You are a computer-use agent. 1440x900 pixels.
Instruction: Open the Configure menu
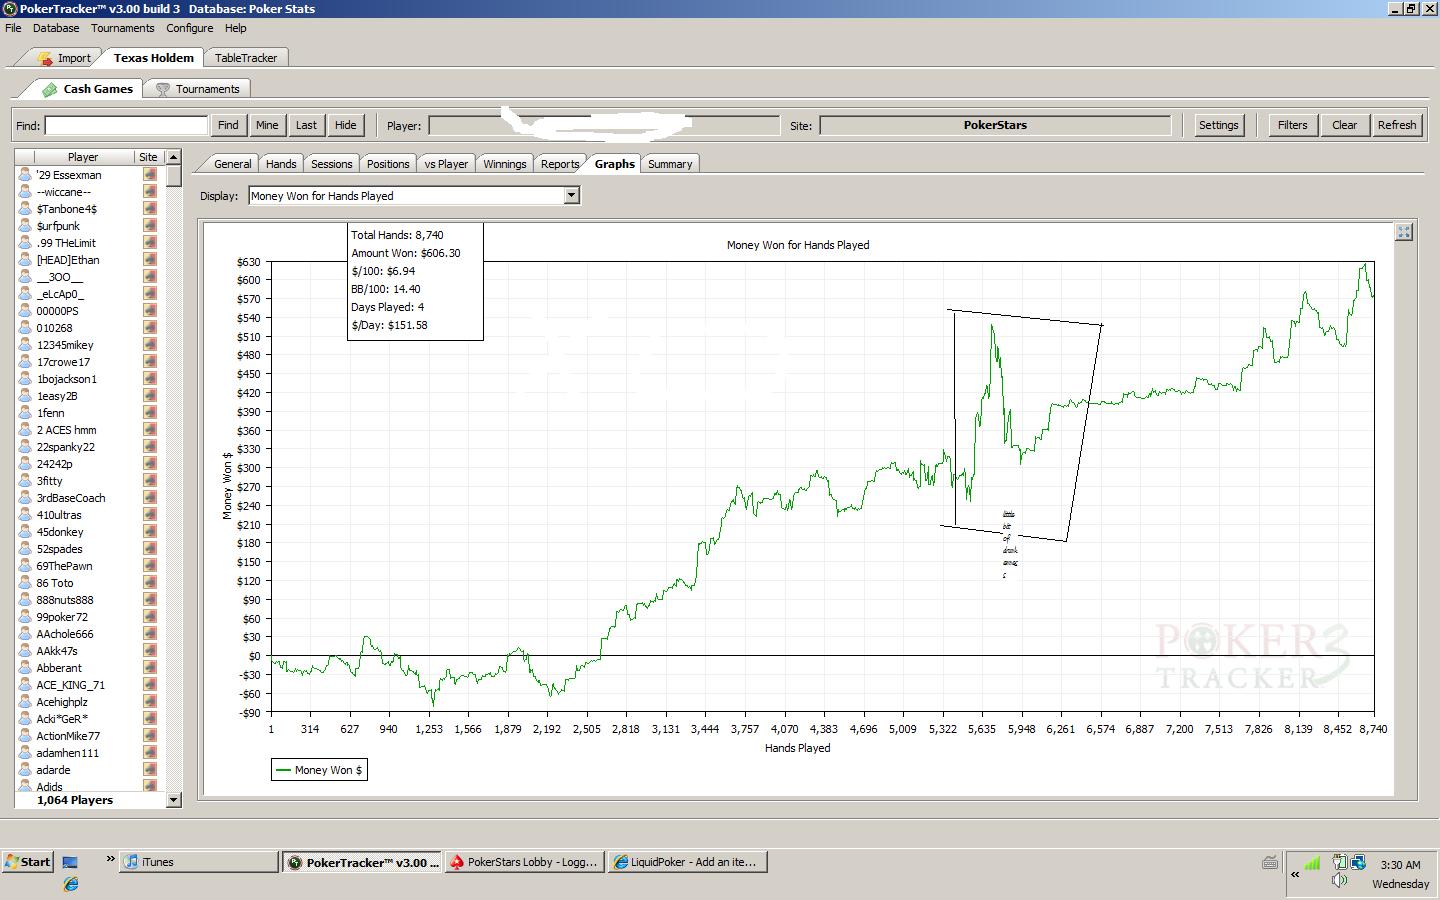pyautogui.click(x=189, y=28)
